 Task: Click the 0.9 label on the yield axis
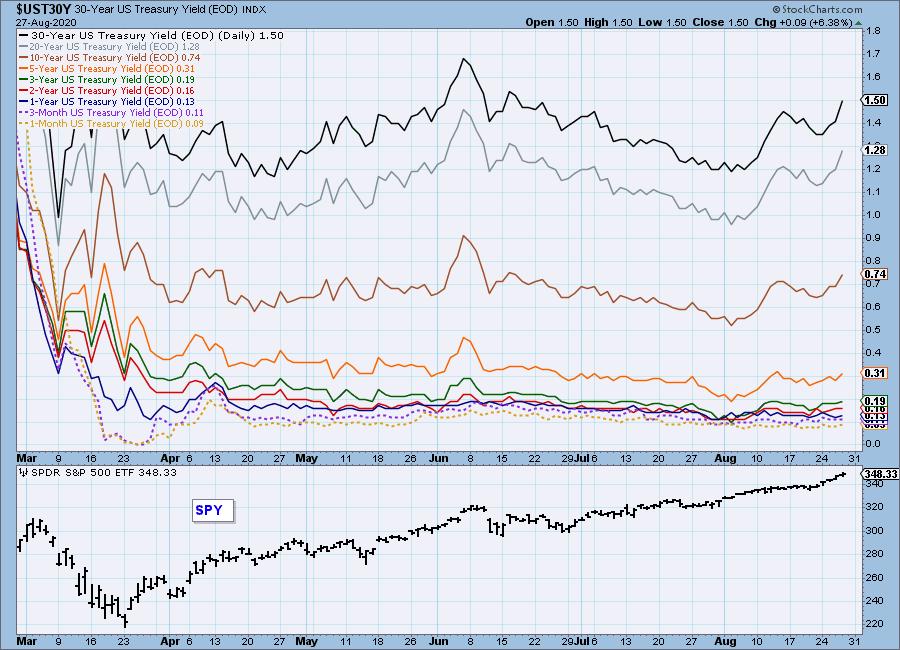coord(873,237)
